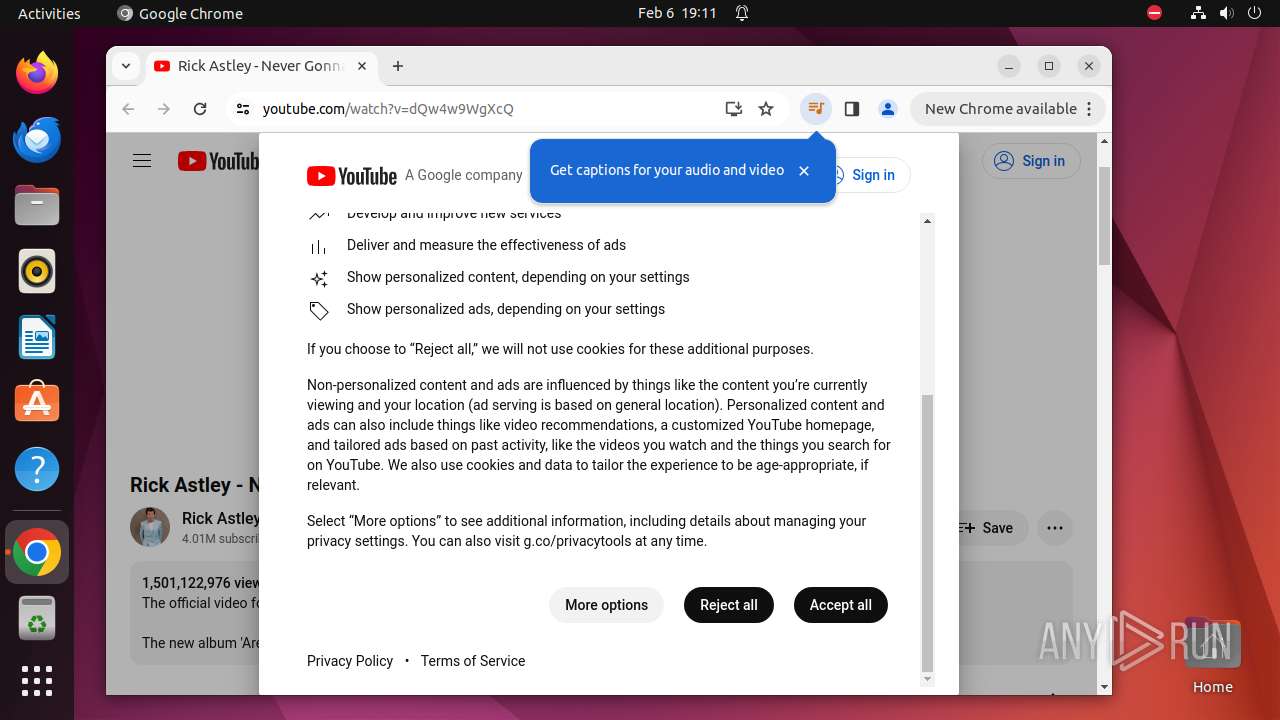Viewport: 1280px width, 720px height.
Task: Click the More options button
Action: pos(606,605)
